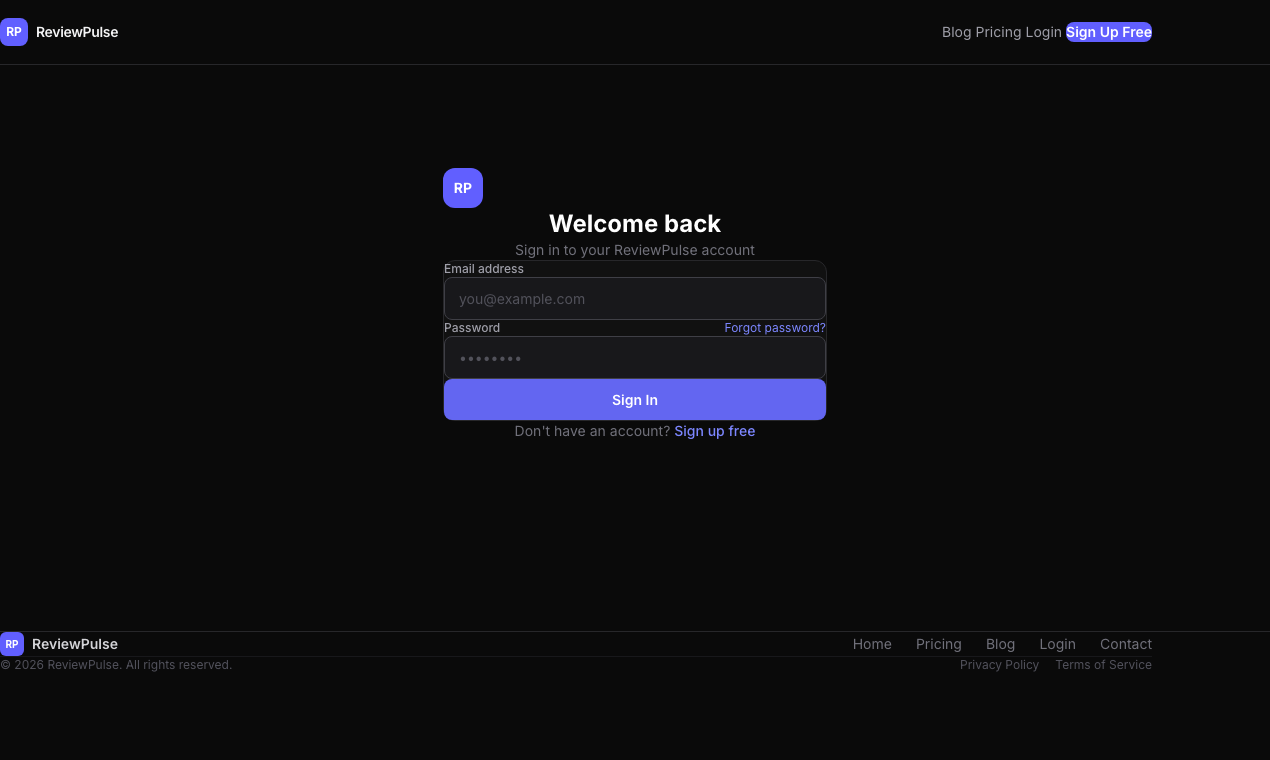
Task: Open the Forgot password link
Action: (x=774, y=327)
